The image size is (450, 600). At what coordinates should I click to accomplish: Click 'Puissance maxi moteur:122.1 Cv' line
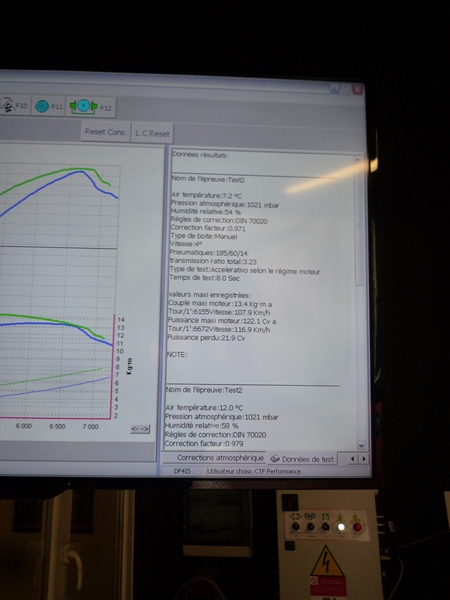tap(222, 321)
